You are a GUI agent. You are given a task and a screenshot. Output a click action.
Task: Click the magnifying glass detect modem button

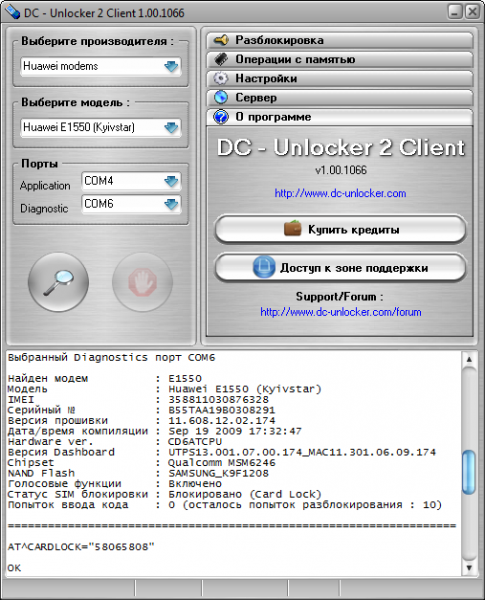pyautogui.click(x=58, y=282)
